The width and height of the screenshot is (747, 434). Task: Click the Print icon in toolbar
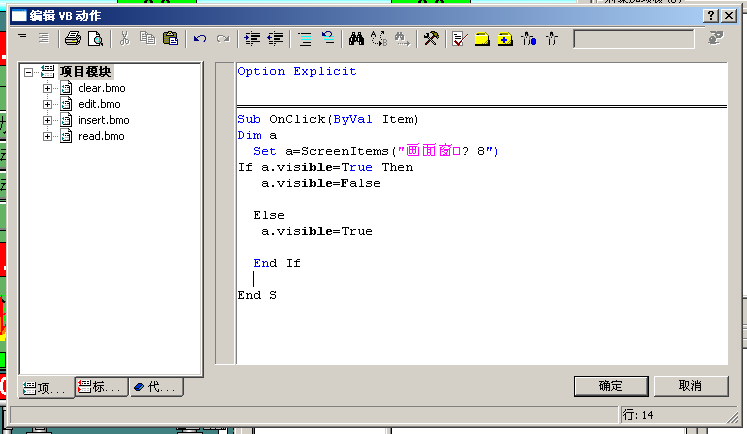point(73,39)
